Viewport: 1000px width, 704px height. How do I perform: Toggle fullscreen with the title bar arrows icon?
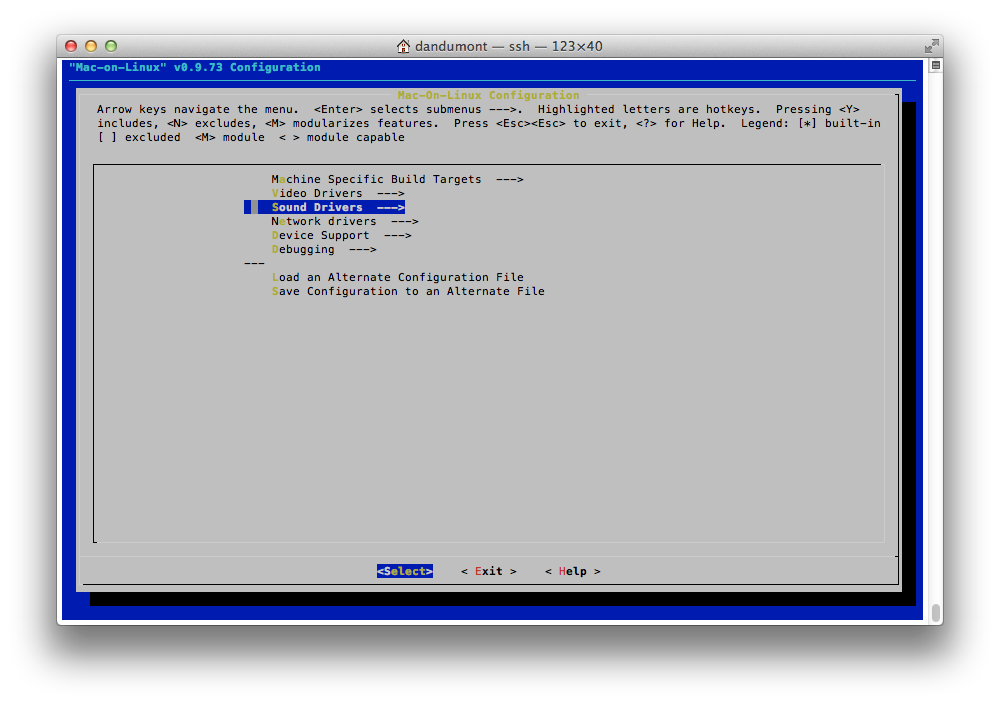tap(931, 46)
